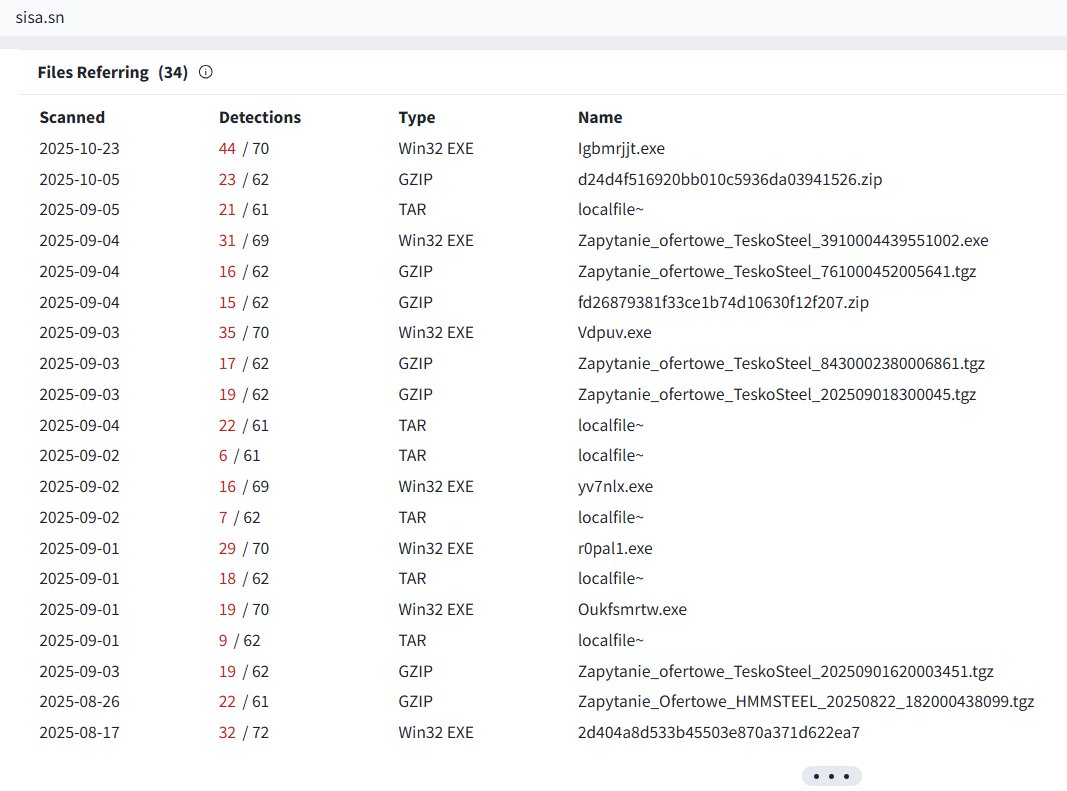Click the 44 / 70 detection score
1067x791 pixels.
click(x=244, y=148)
